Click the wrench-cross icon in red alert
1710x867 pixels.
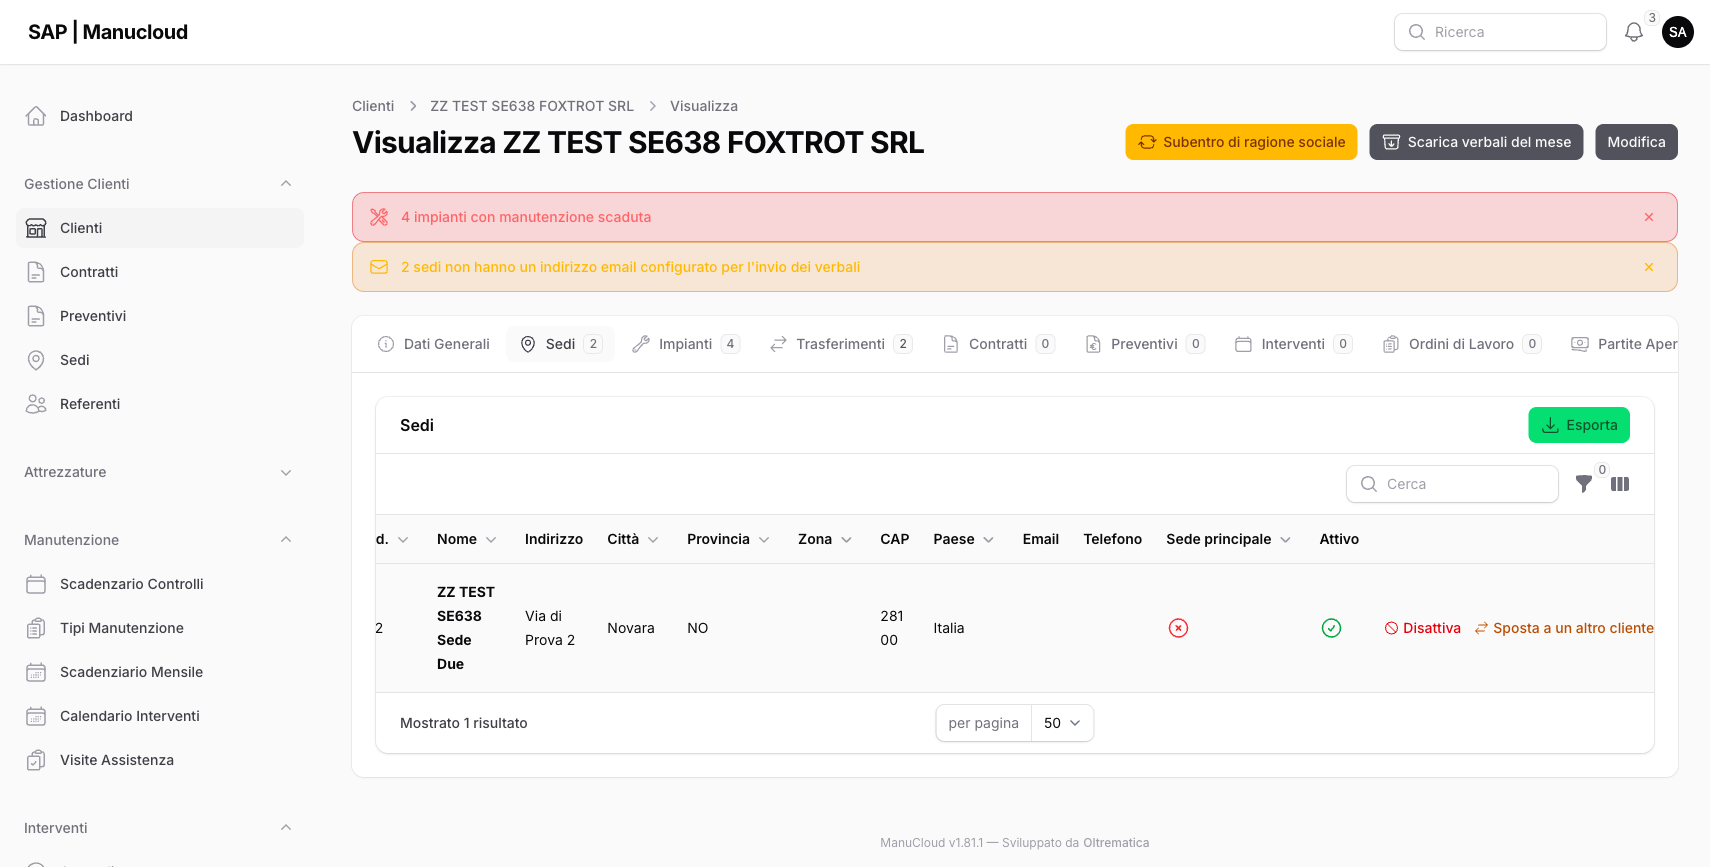click(x=379, y=217)
